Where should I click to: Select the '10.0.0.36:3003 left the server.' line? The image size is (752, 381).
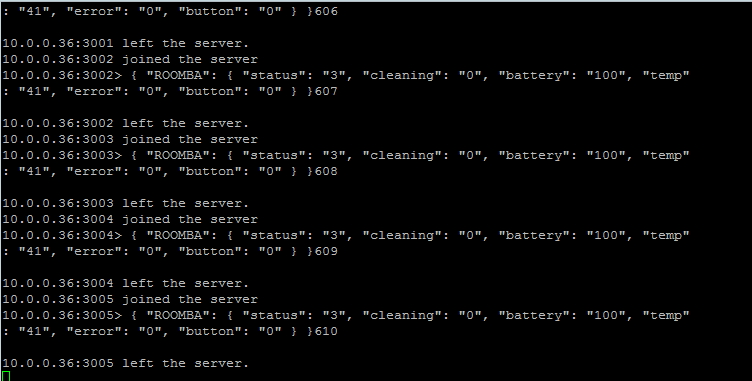pyautogui.click(x=126, y=203)
